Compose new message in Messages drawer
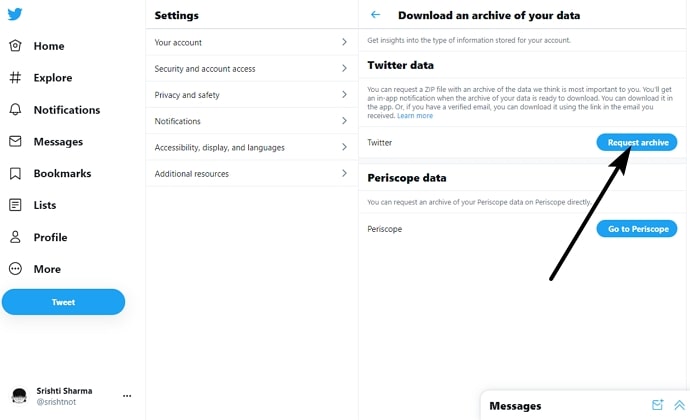 [657, 405]
